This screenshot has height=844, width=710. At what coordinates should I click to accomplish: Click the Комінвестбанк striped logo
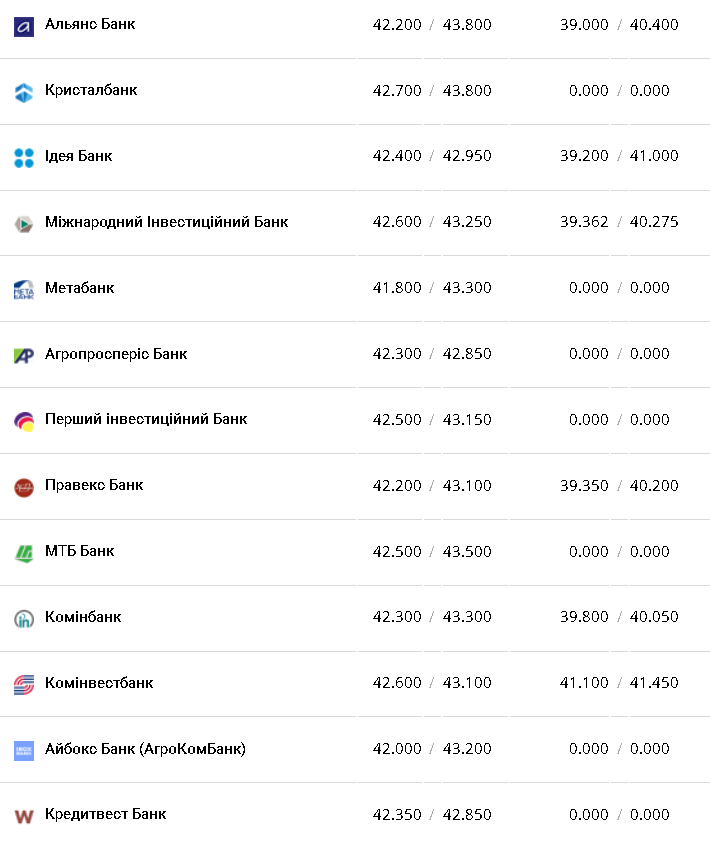(24, 685)
